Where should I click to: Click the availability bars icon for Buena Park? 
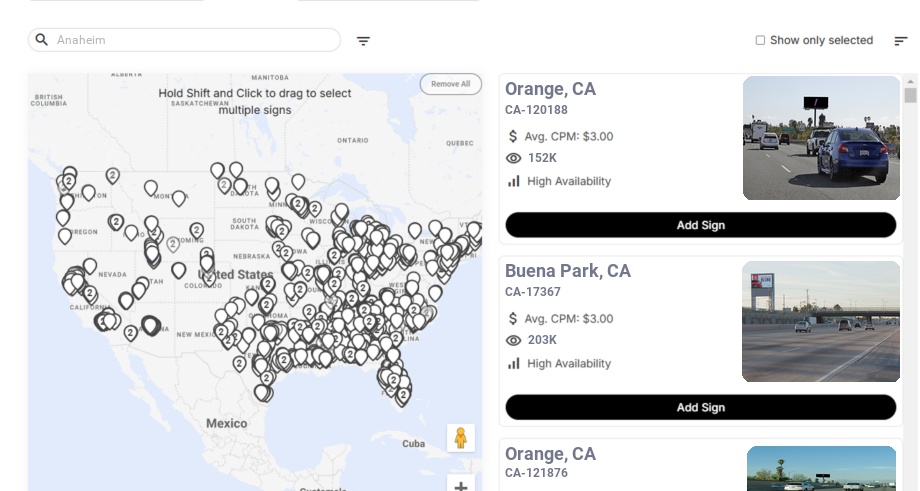pos(514,363)
